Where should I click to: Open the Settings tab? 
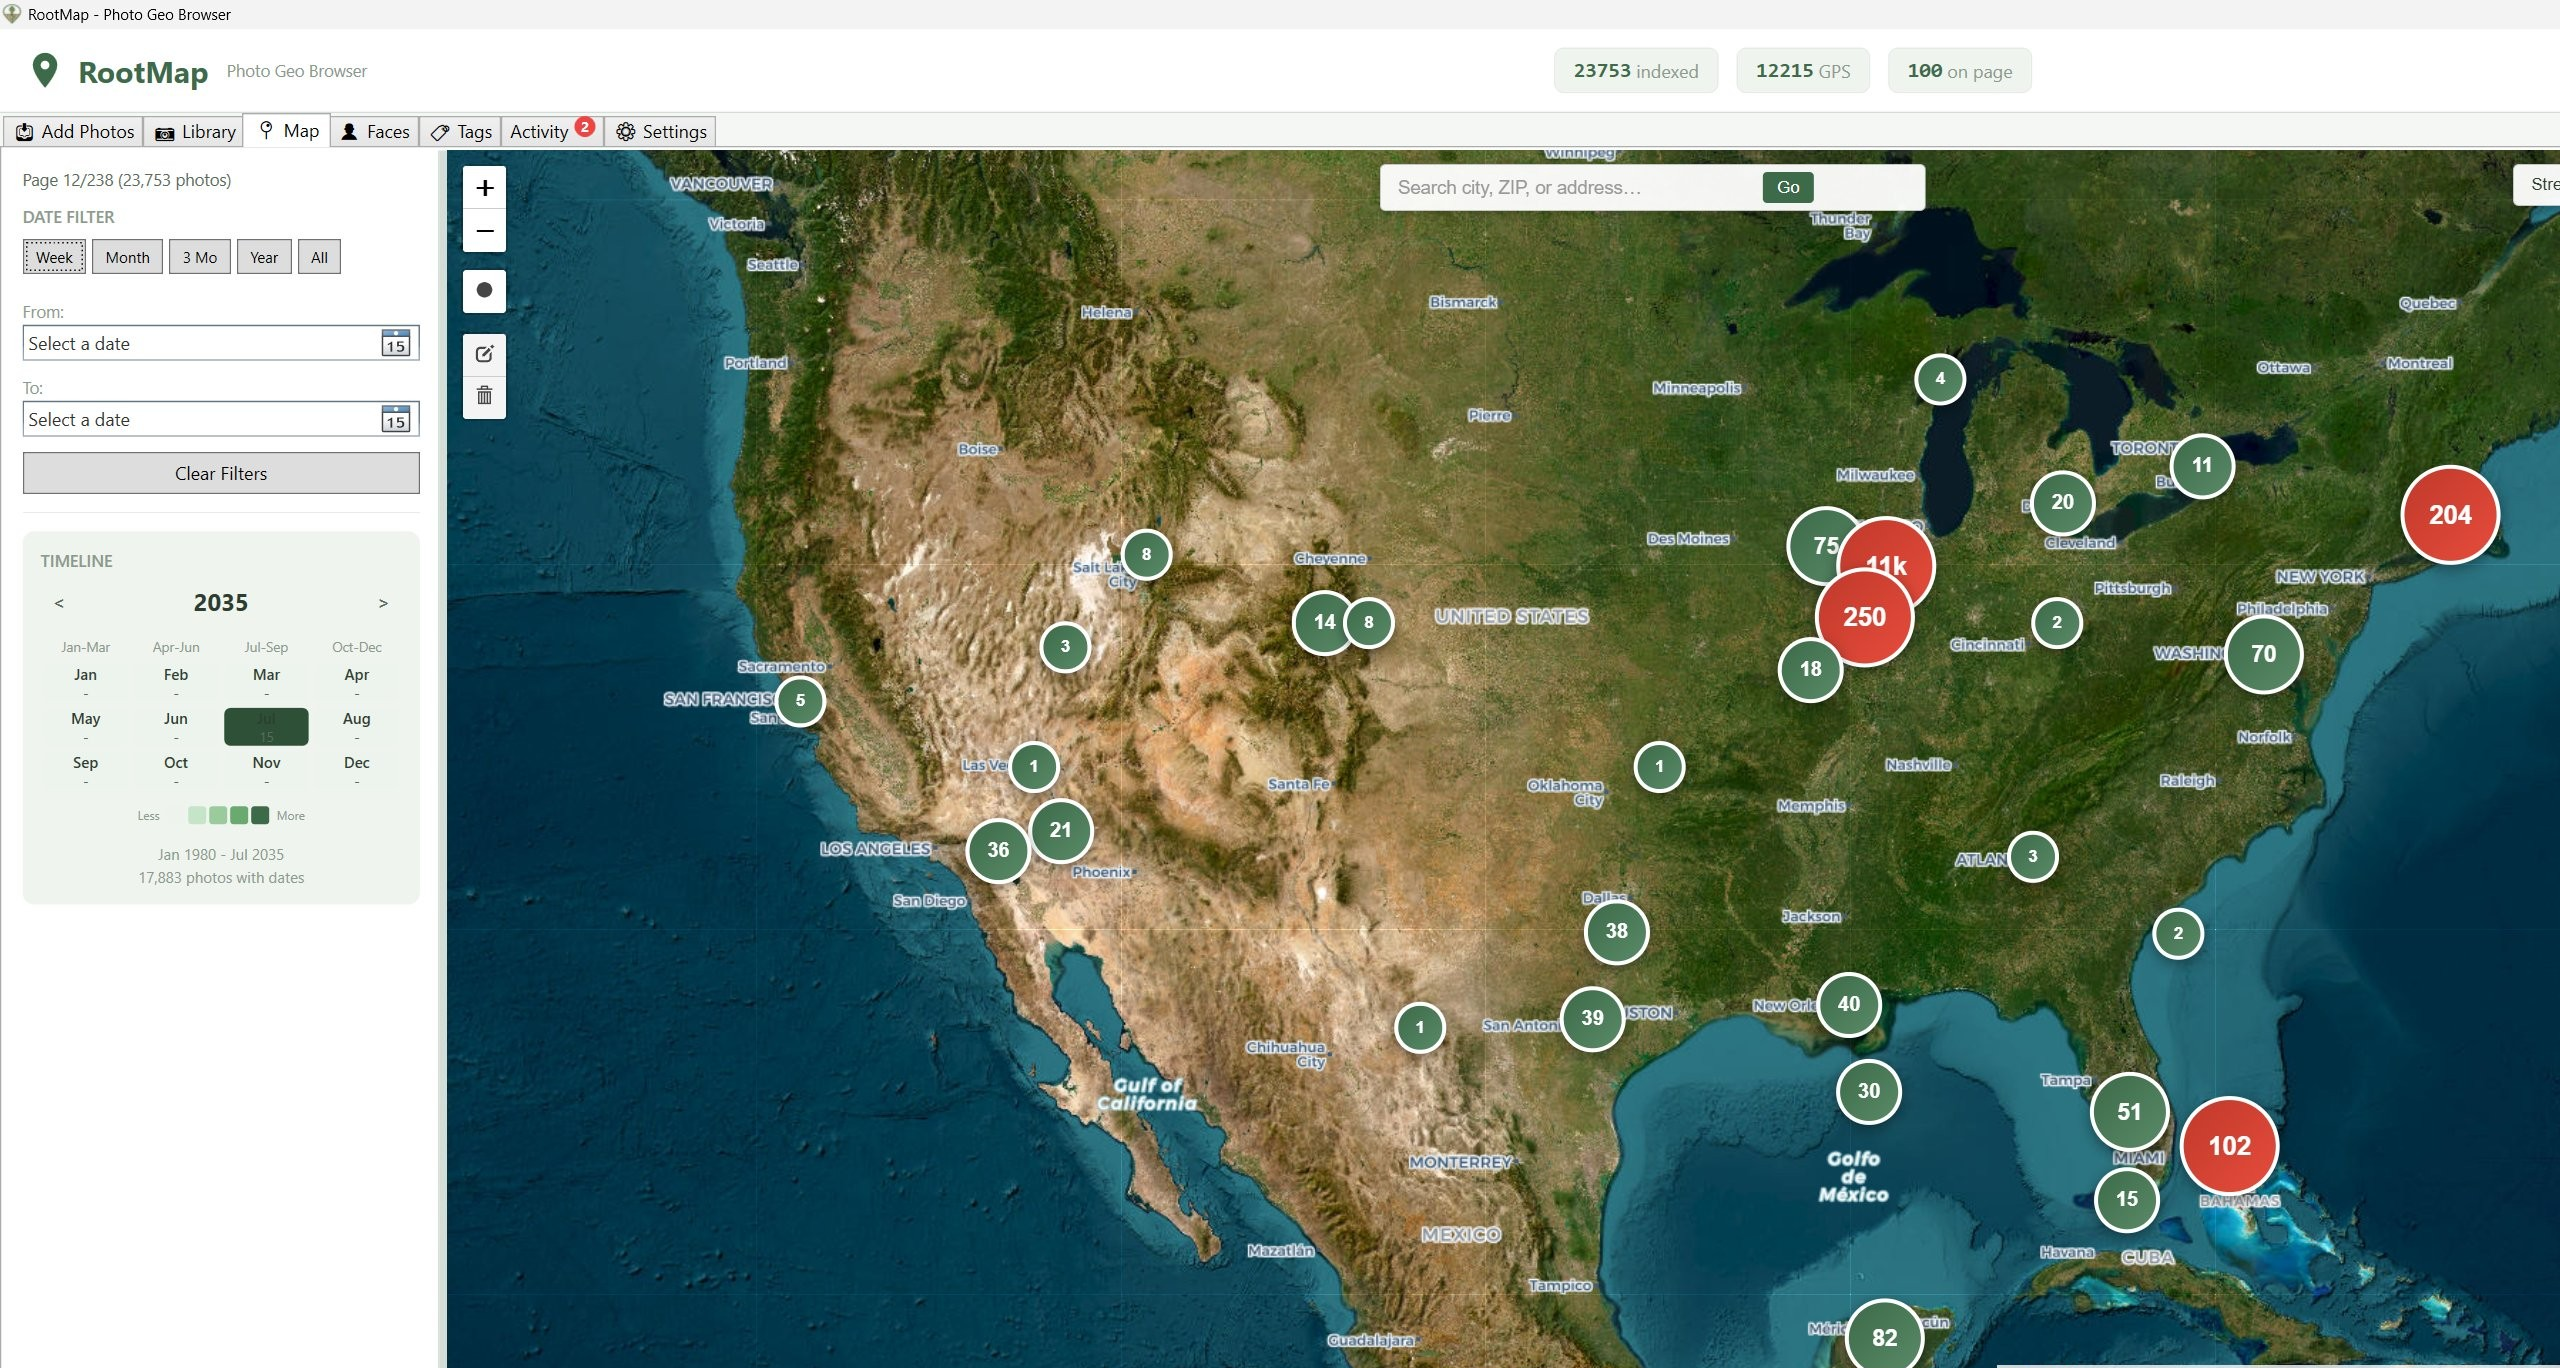(x=661, y=131)
